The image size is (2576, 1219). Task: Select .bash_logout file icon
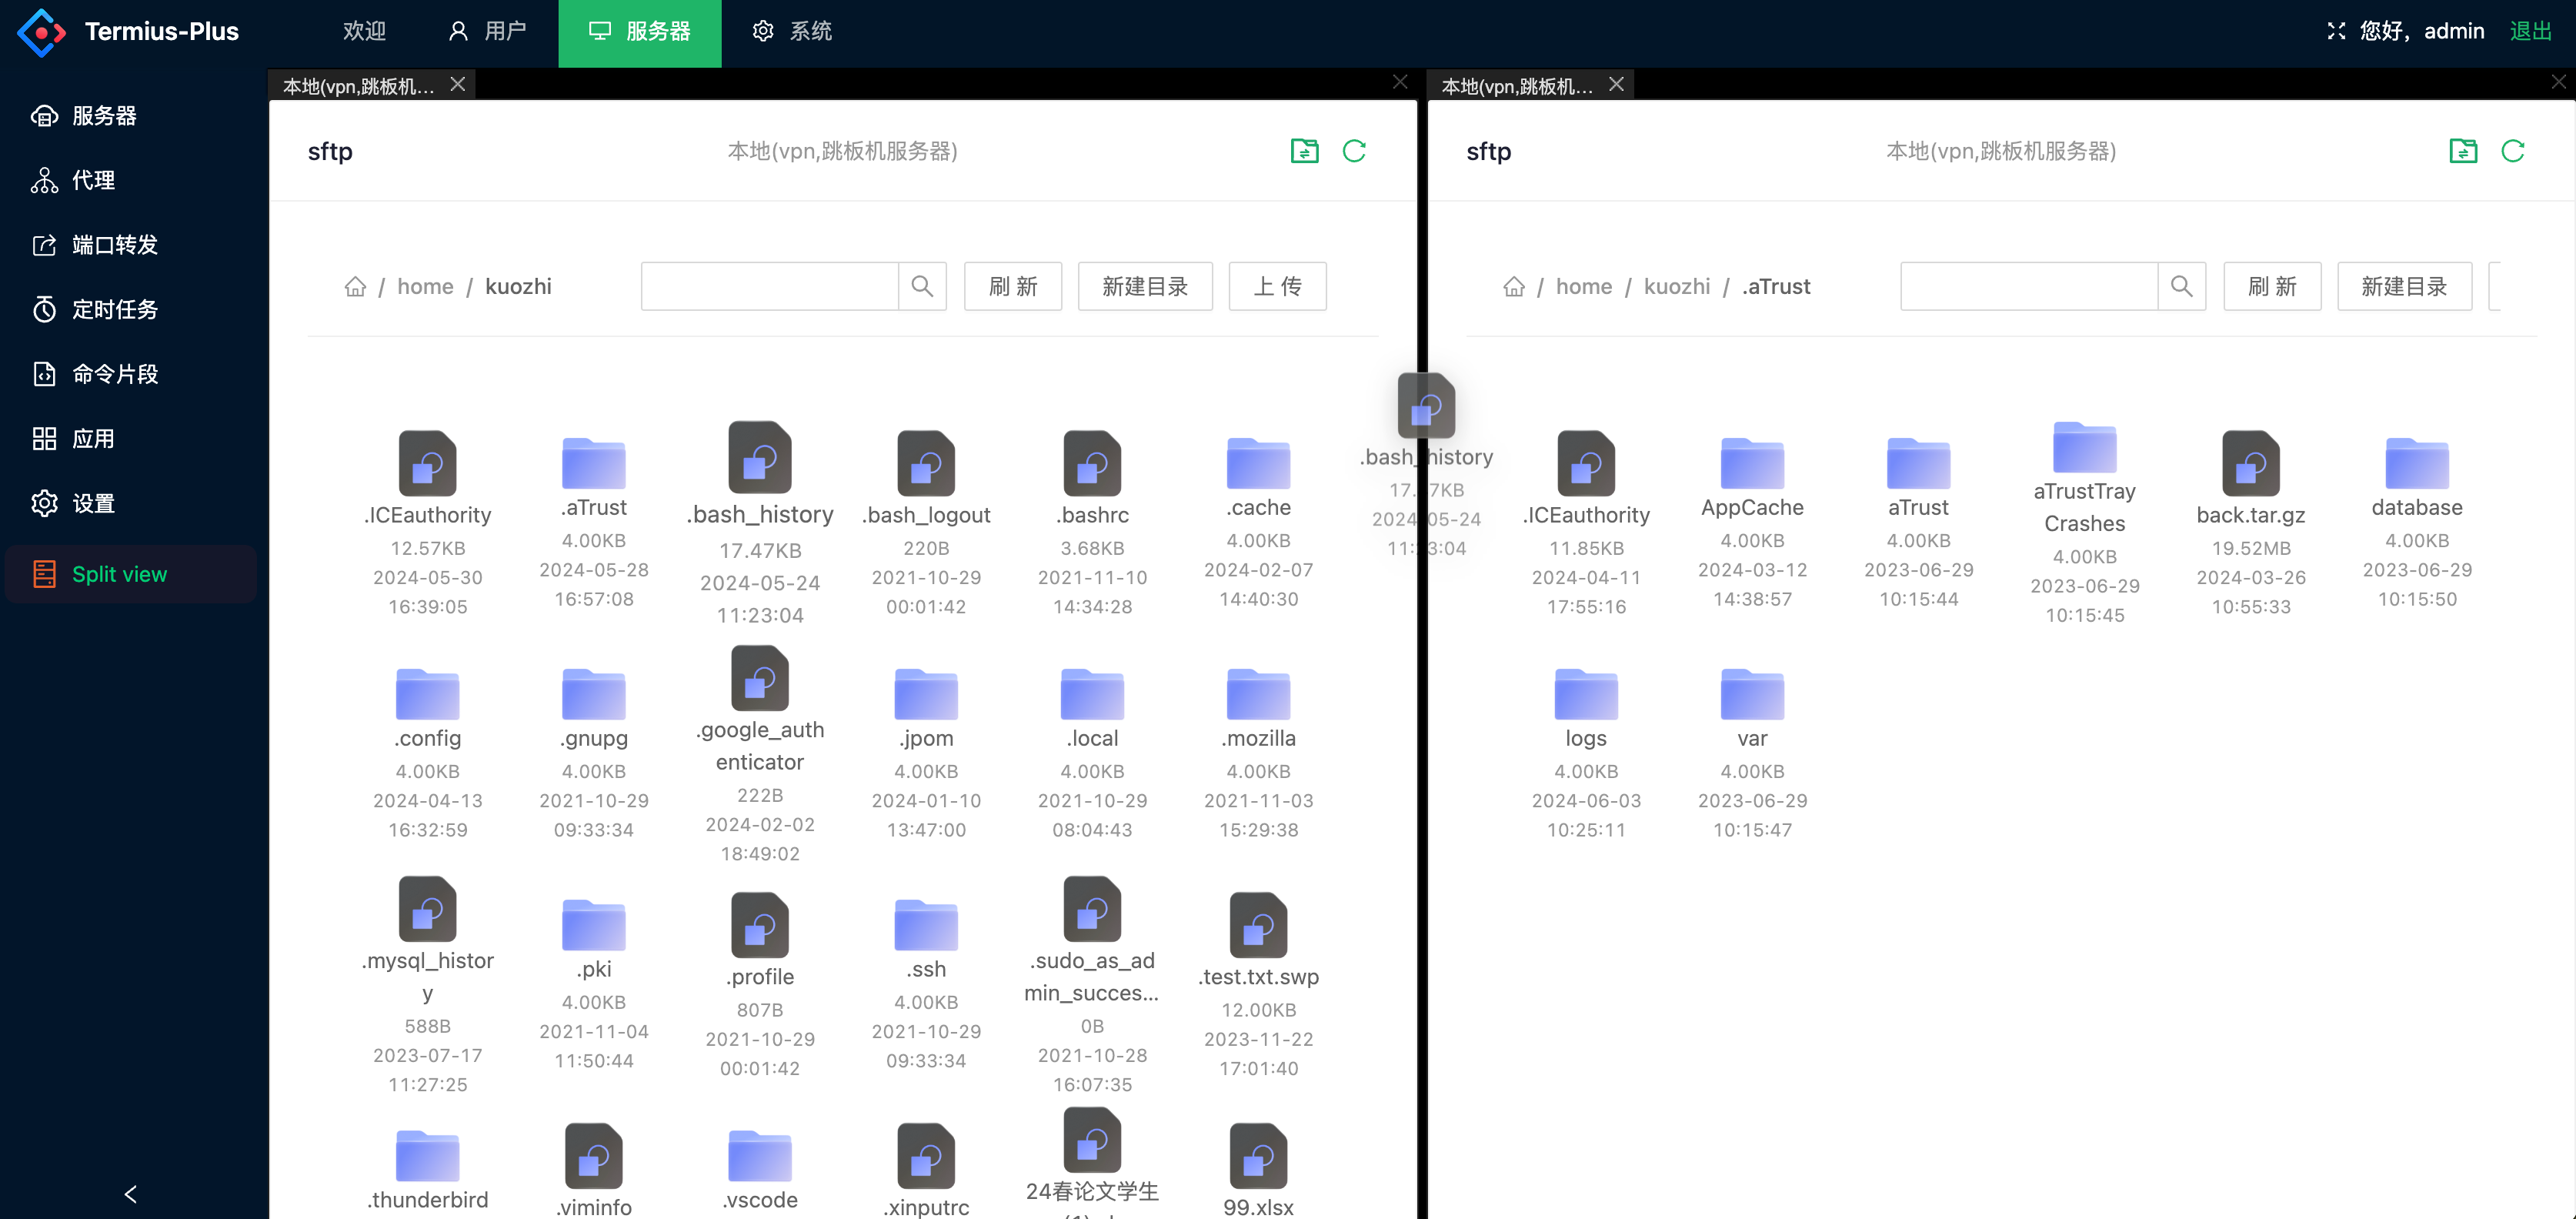click(926, 463)
